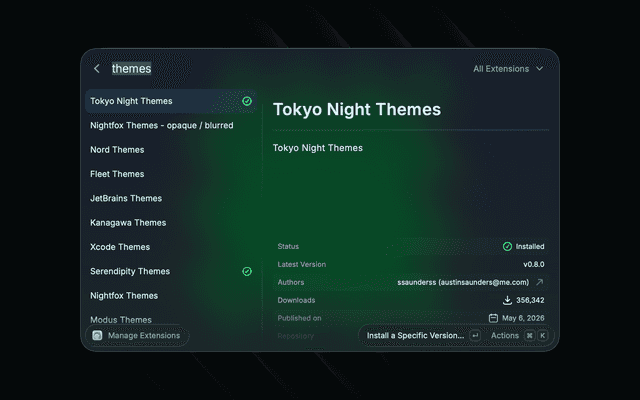The height and width of the screenshot is (400, 640).
Task: Click the May 6, 2026 date
Action: pos(523,318)
